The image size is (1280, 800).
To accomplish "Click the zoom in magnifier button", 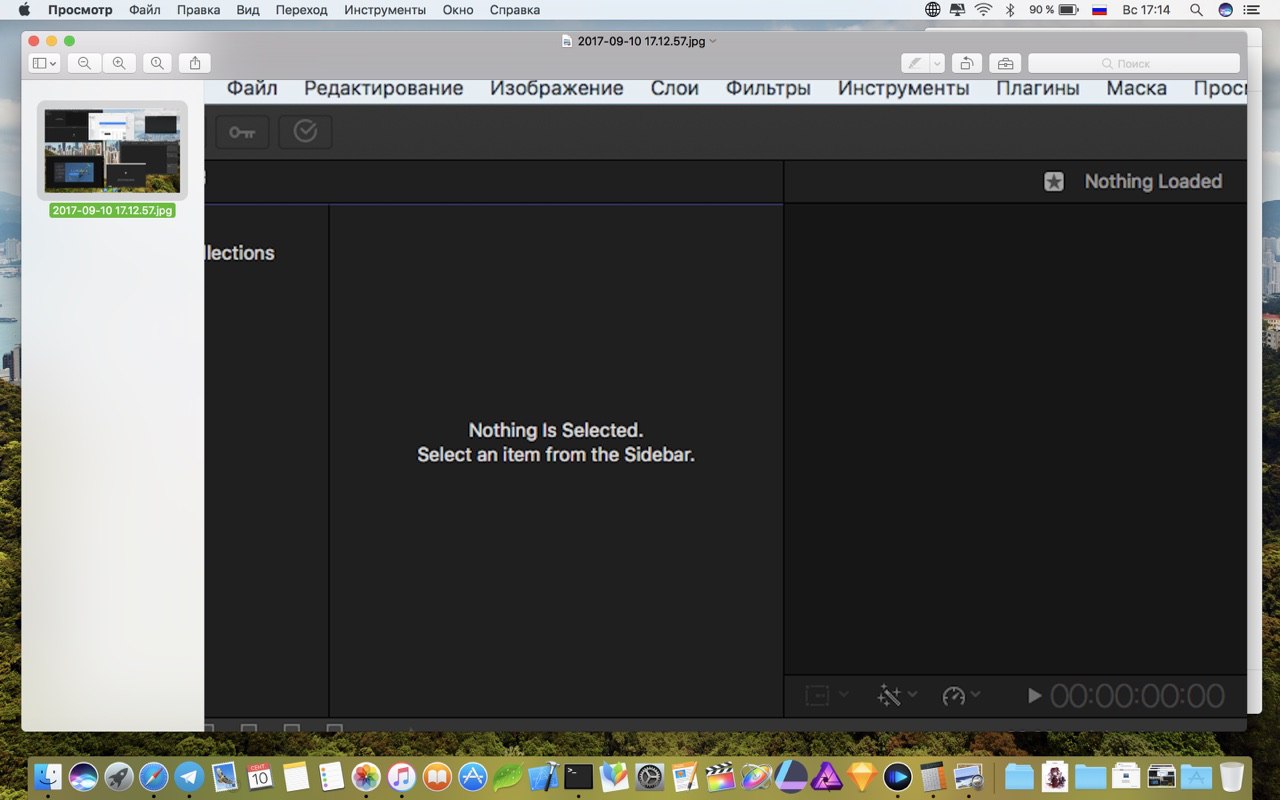I will coord(119,63).
